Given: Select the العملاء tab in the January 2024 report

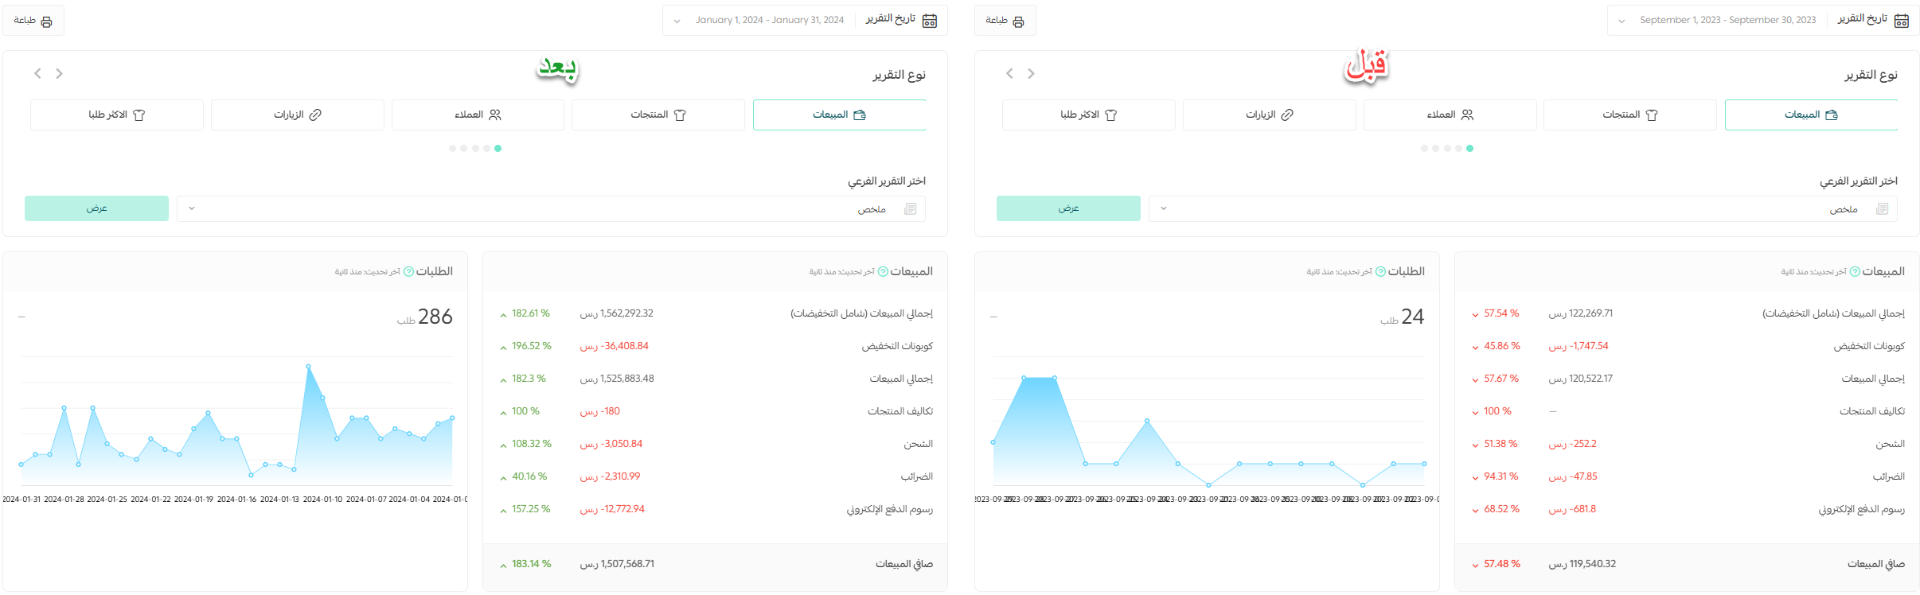Looking at the screenshot, I should (x=478, y=115).
